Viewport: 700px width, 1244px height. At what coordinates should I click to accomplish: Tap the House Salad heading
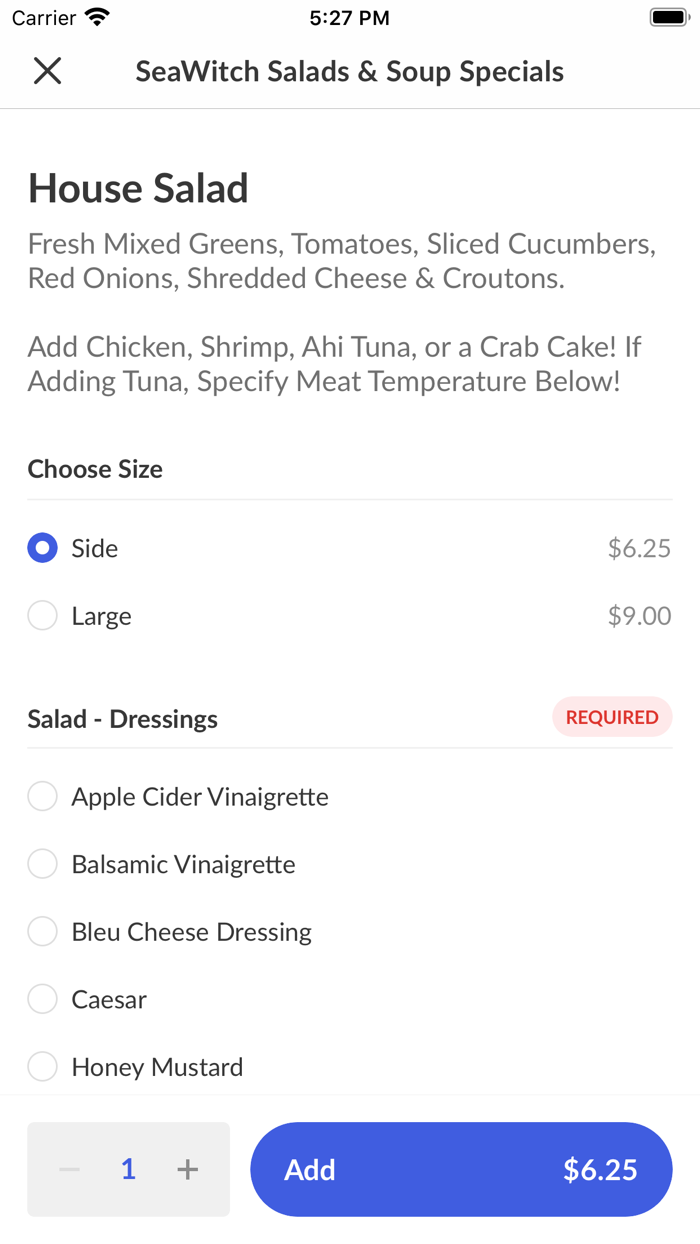point(139,188)
